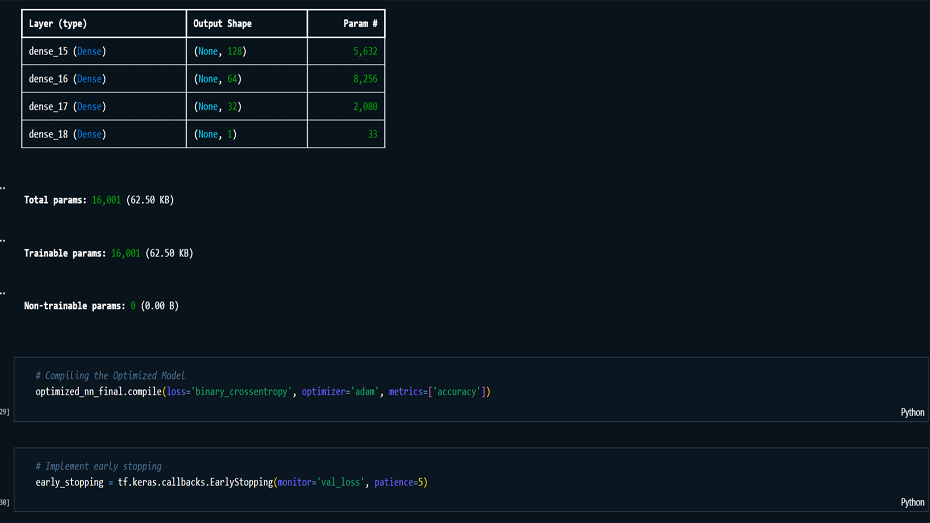Click the 'Total params' output line

coord(98,200)
